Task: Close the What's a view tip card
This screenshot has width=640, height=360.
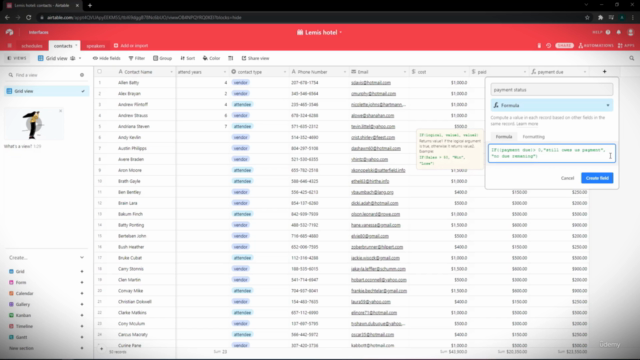Action: click(61, 111)
